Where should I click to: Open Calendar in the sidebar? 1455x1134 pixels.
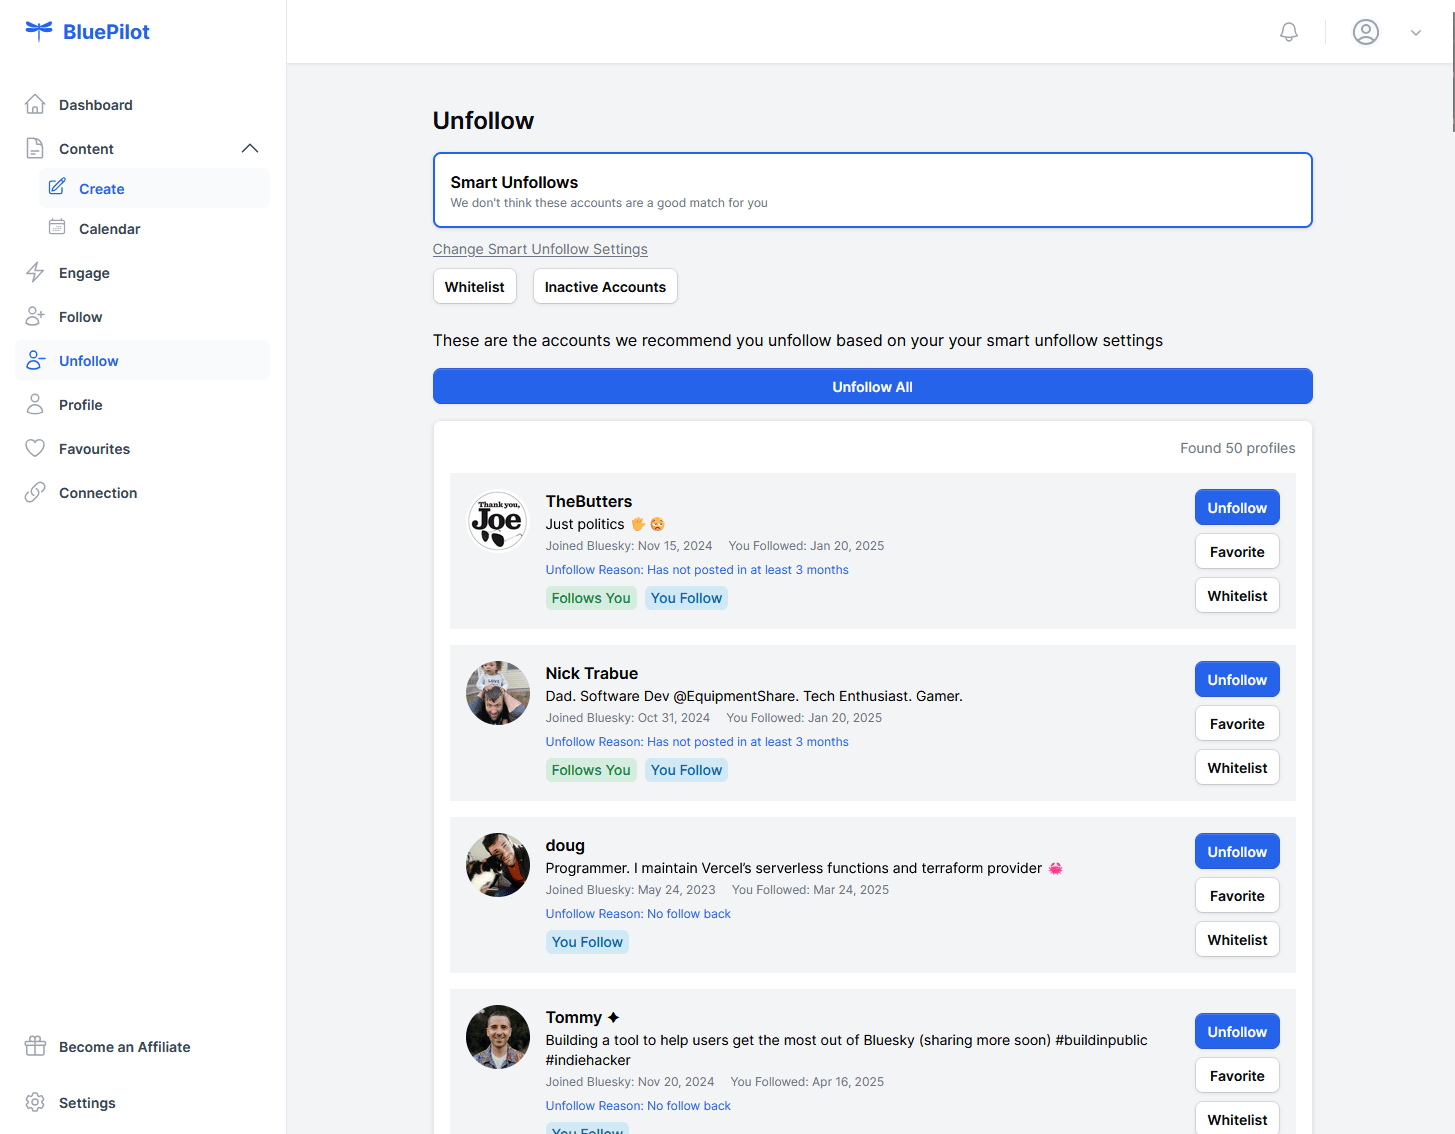(109, 229)
